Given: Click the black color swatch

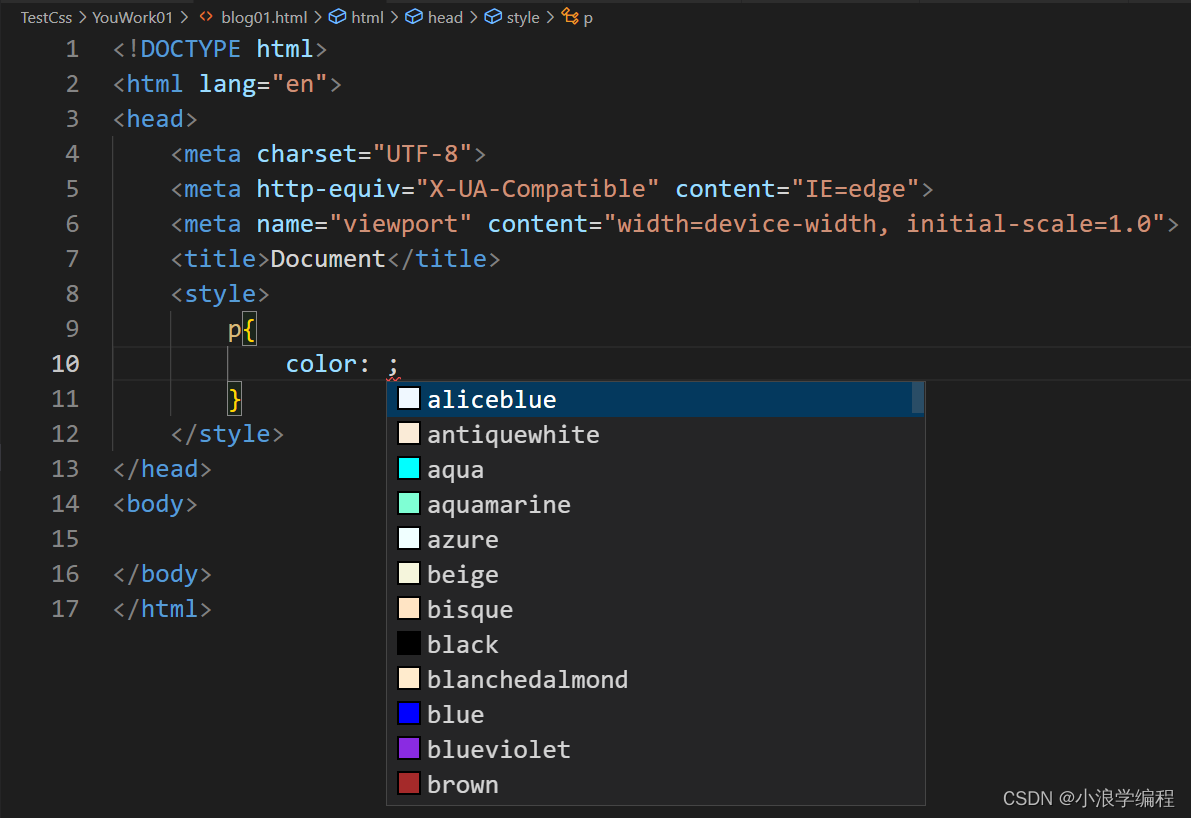Looking at the screenshot, I should pos(409,643).
